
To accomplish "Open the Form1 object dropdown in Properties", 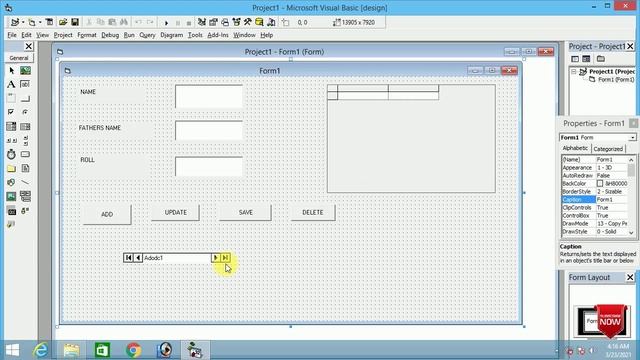I will pyautogui.click(x=632, y=138).
